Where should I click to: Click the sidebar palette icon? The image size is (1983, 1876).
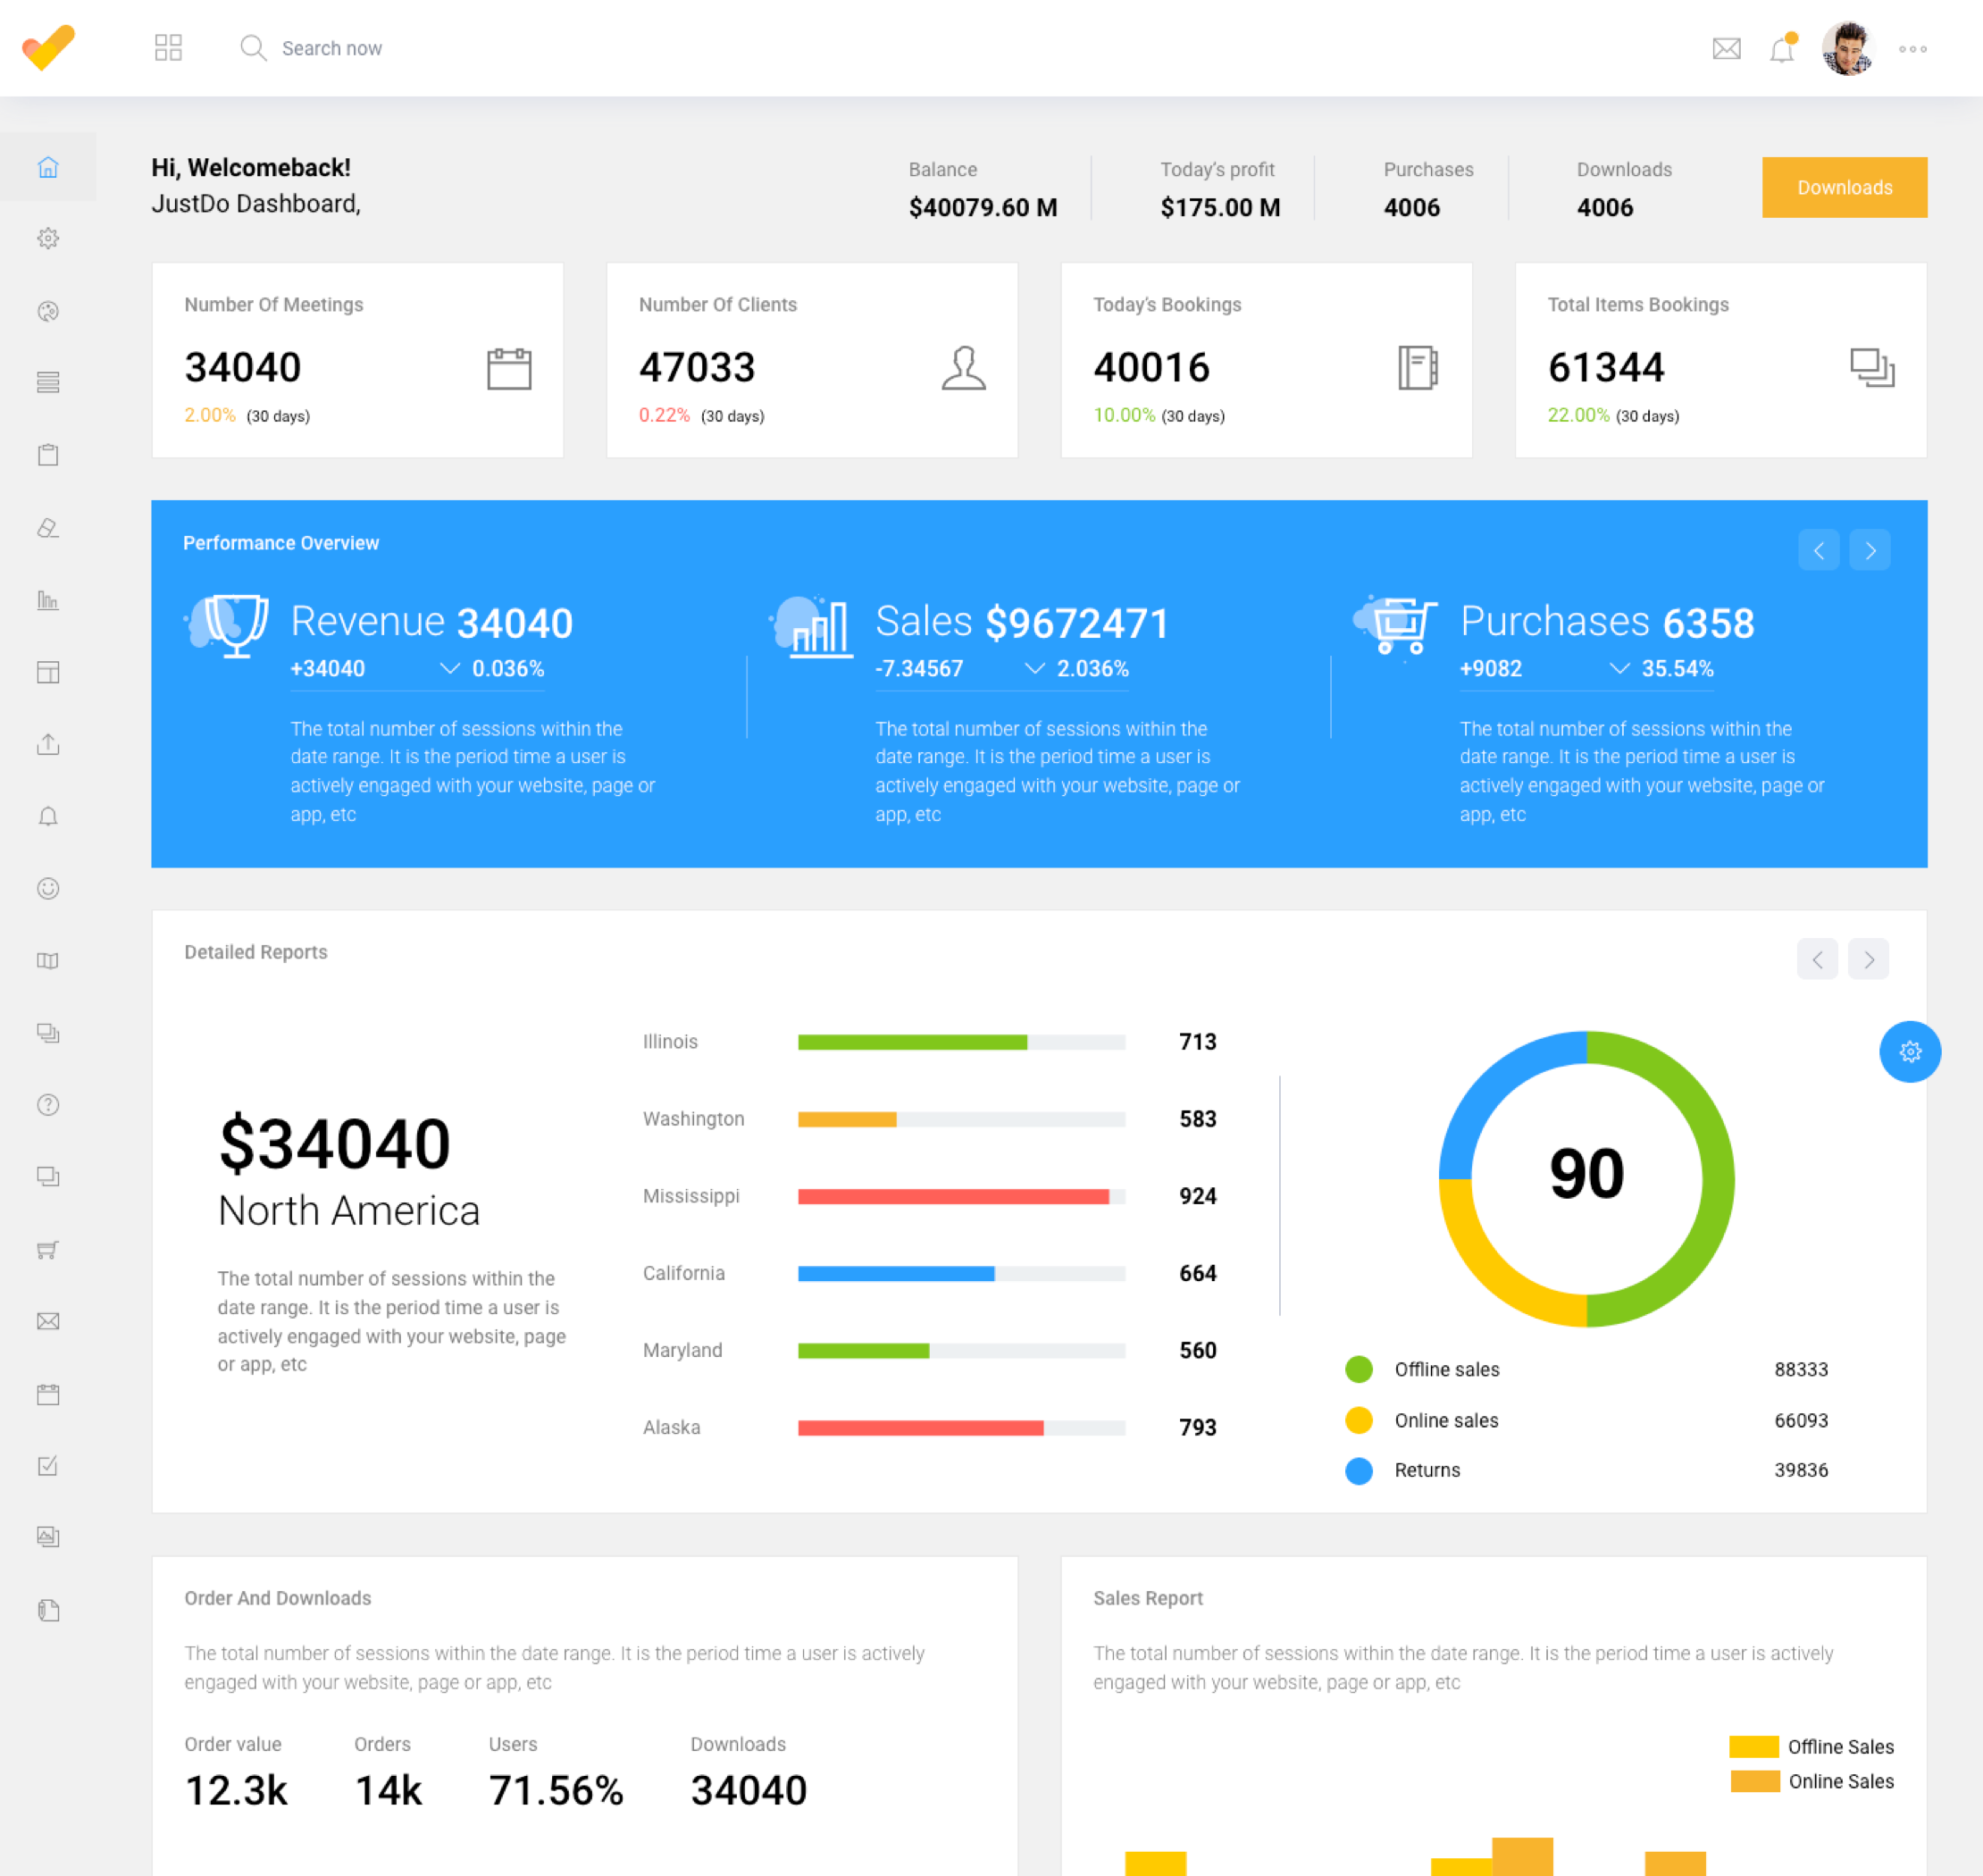[x=48, y=311]
